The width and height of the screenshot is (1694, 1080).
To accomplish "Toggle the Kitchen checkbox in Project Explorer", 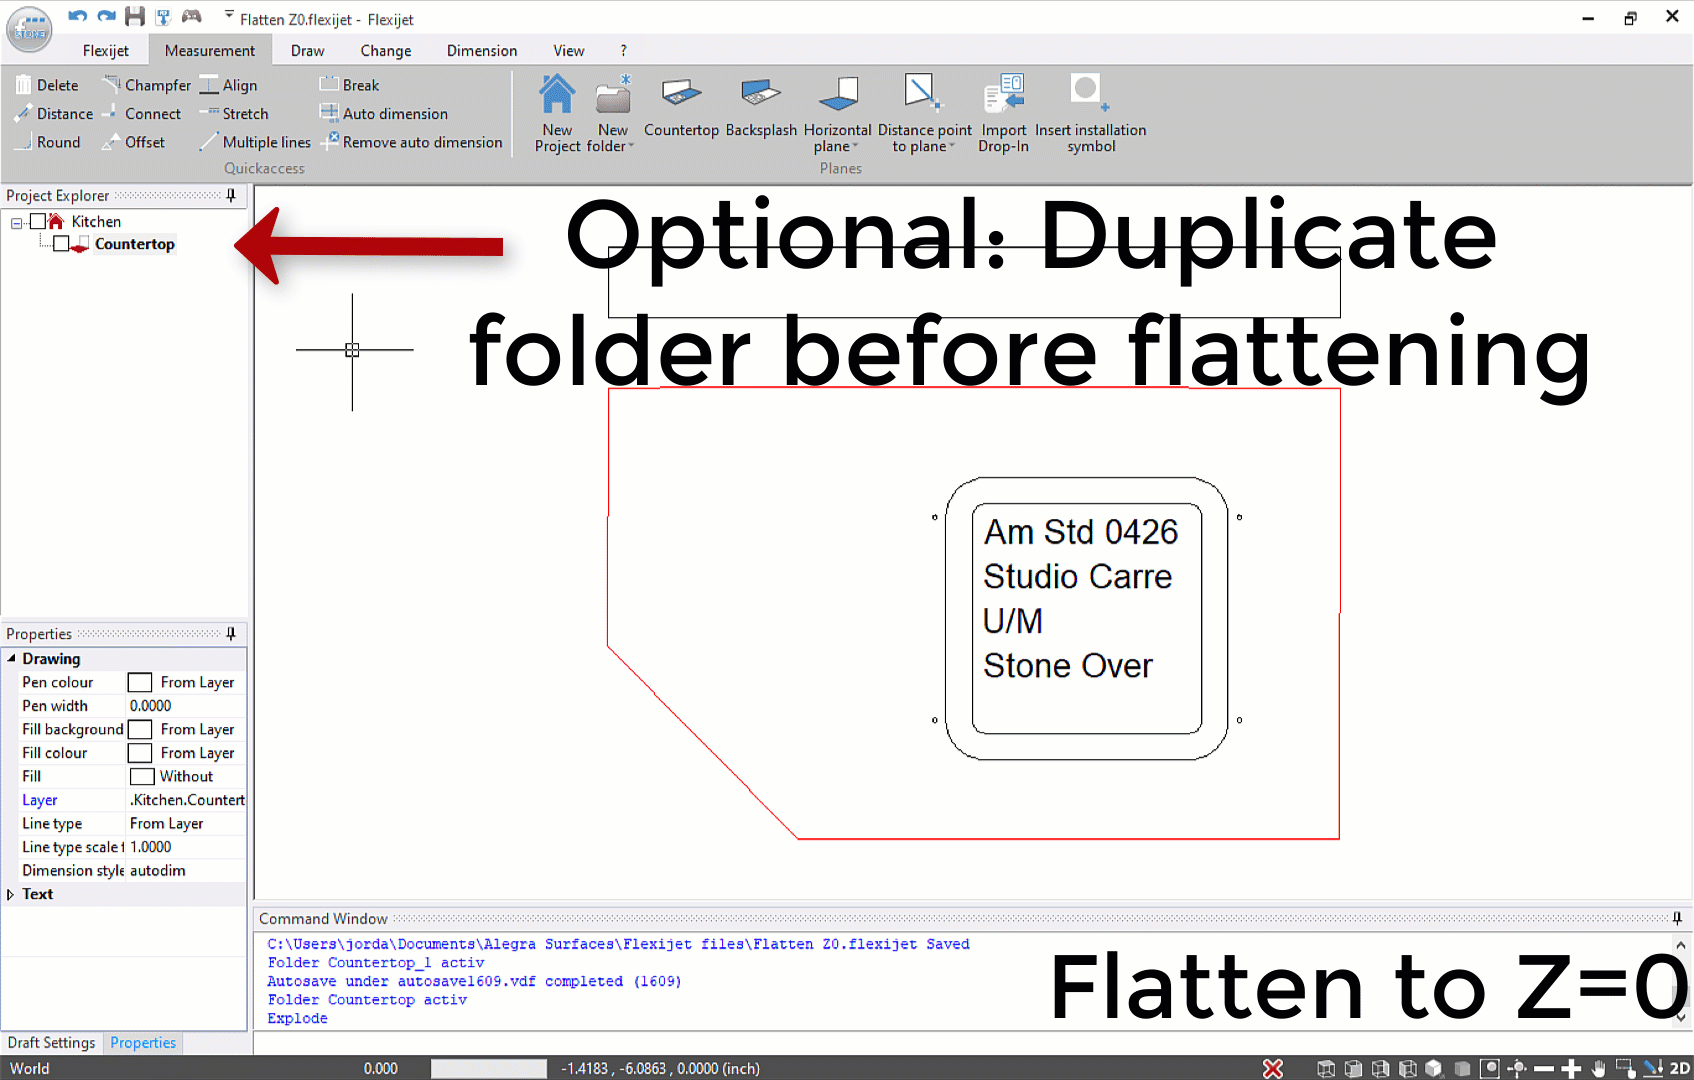I will tap(39, 221).
